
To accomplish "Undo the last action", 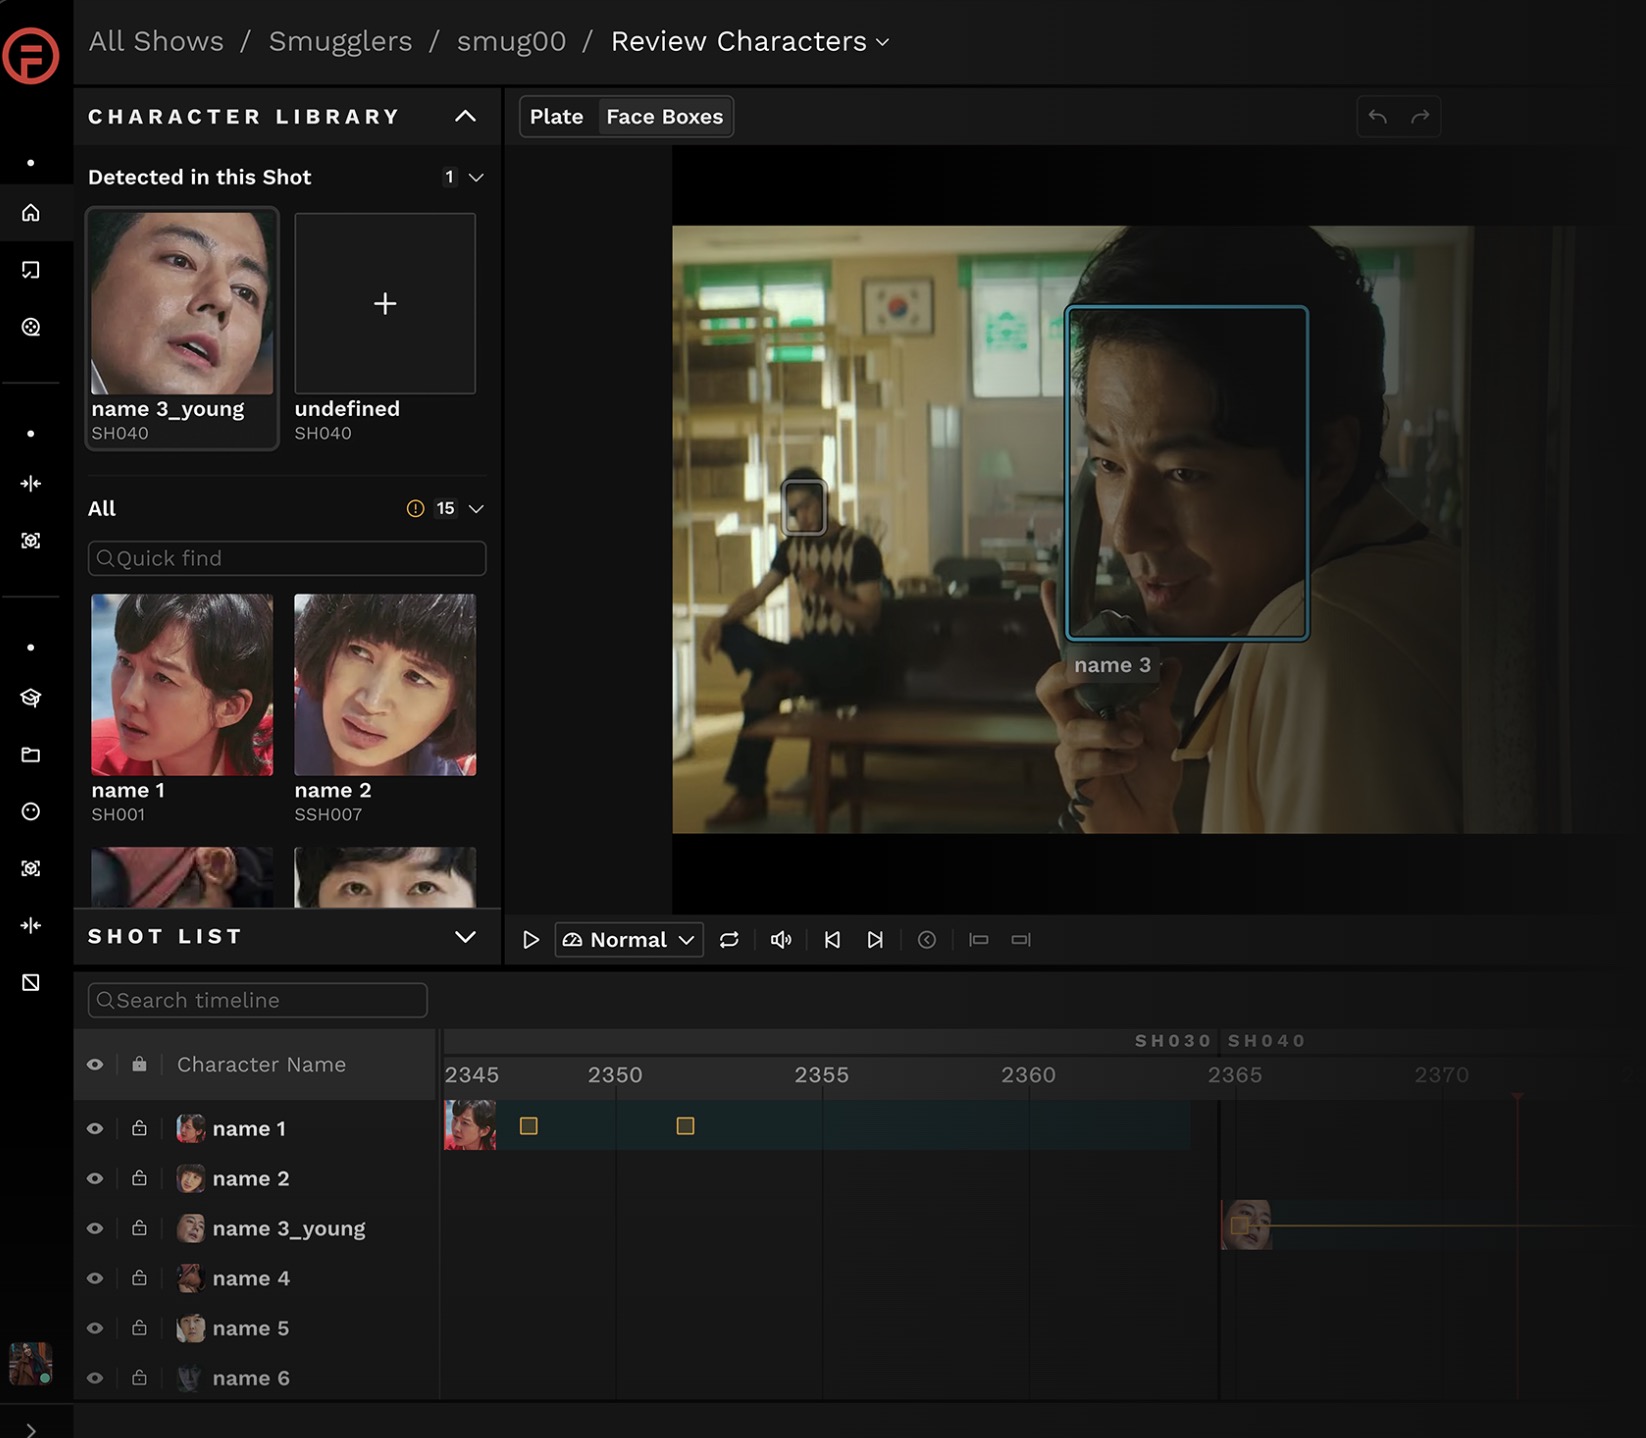I will [x=1377, y=117].
